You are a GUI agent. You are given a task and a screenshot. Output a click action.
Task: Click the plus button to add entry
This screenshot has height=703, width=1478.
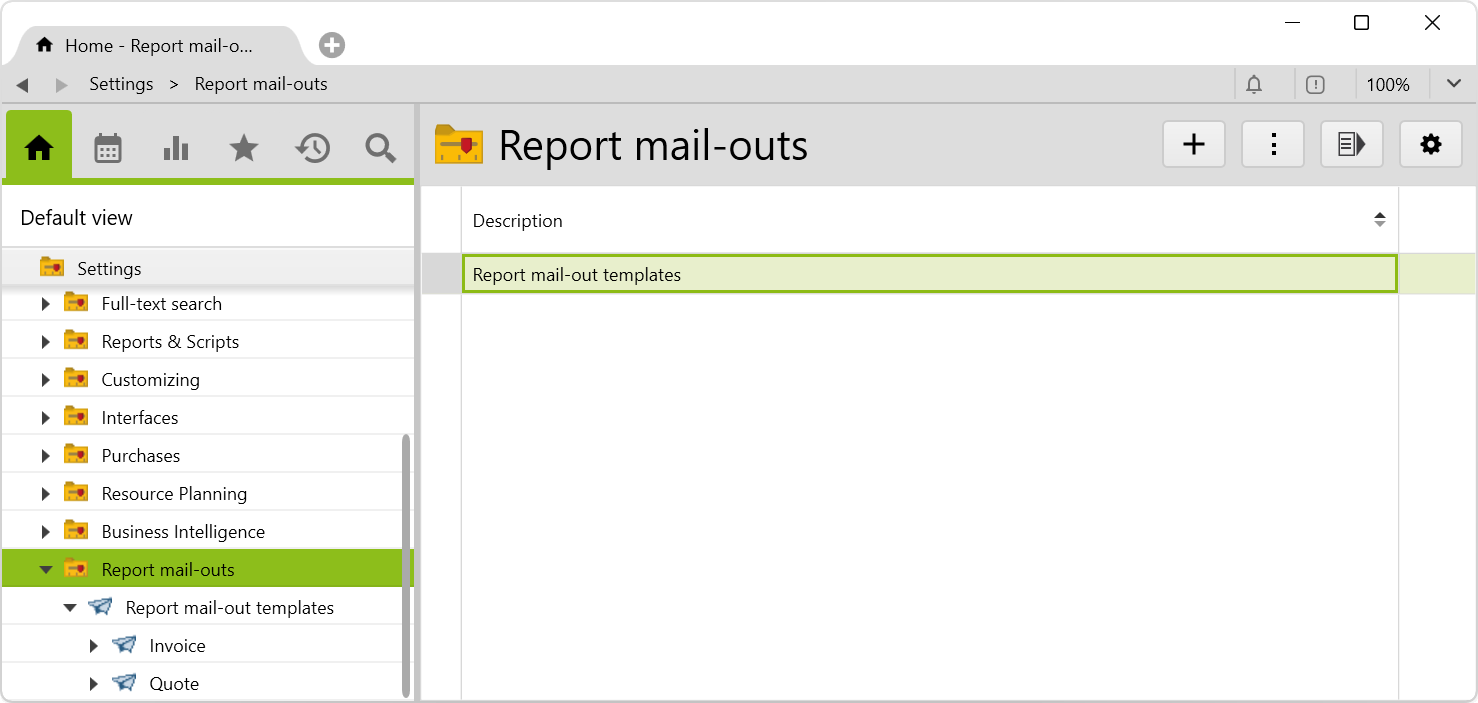click(1194, 145)
